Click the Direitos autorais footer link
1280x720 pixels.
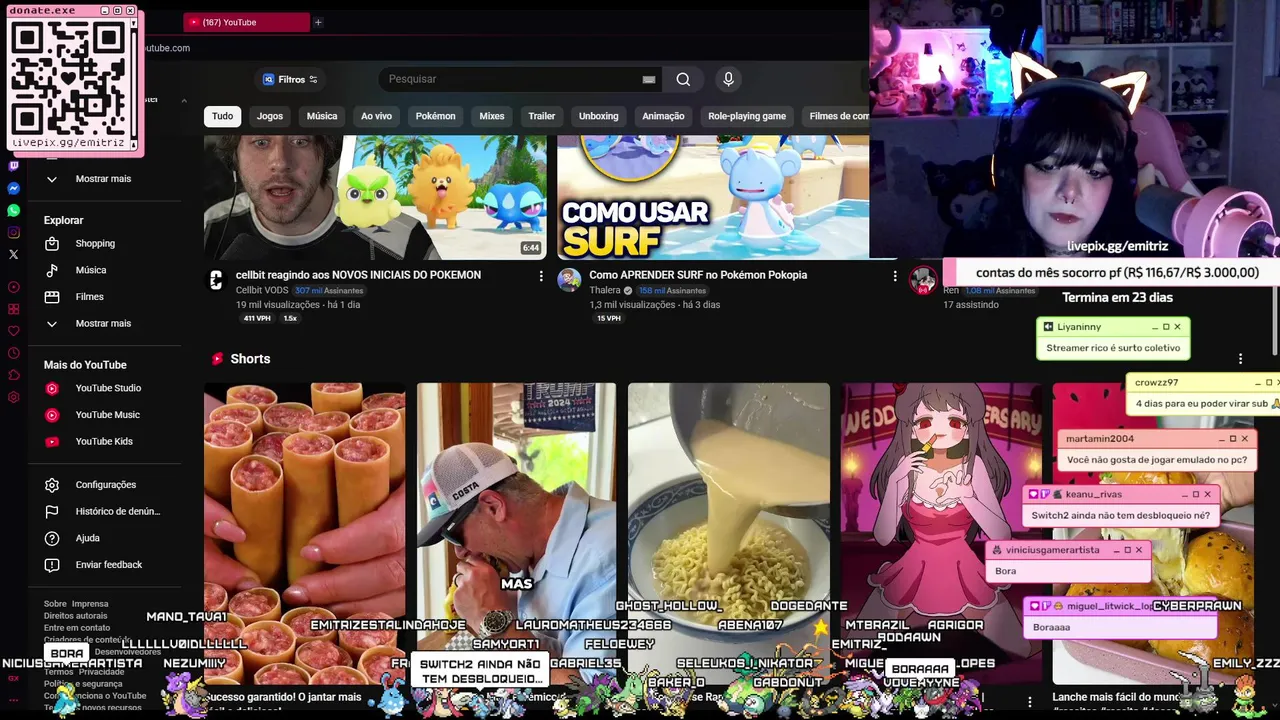[75, 616]
